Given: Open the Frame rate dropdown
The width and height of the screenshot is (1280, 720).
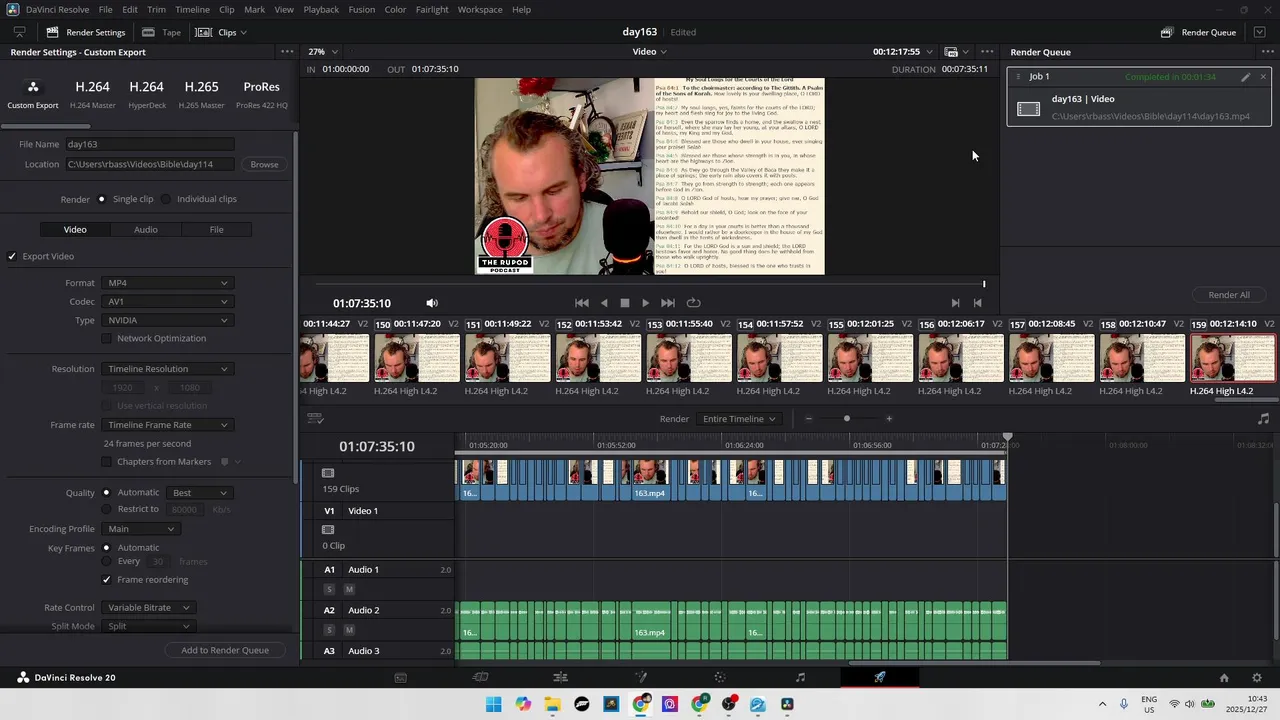Looking at the screenshot, I should click(x=167, y=425).
